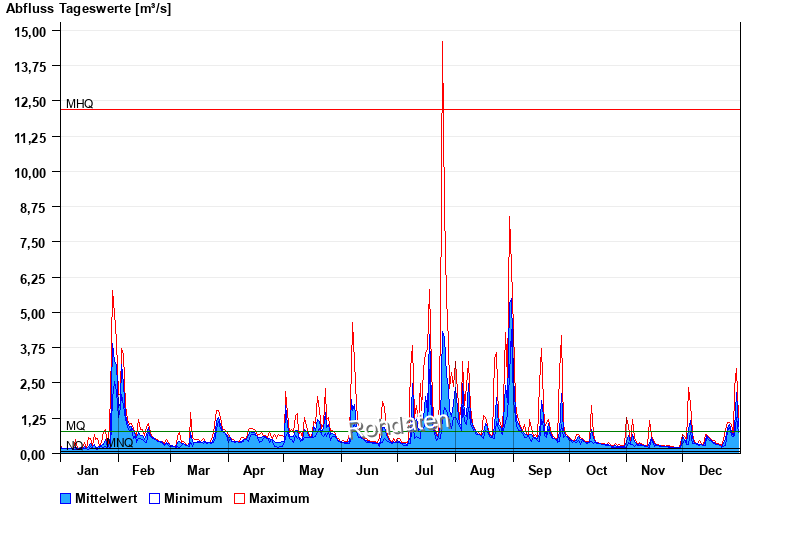Viewport: 800px width, 550px height.
Task: Click the Apr label on the time axis
Action: click(x=254, y=470)
